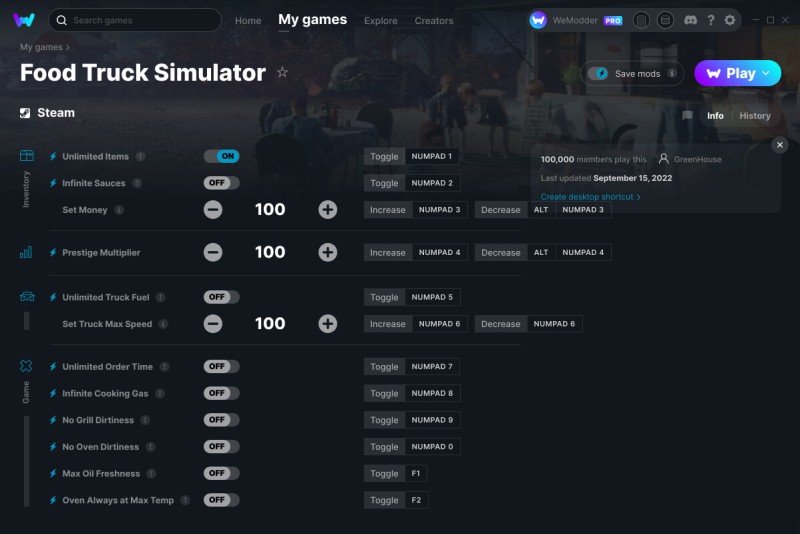Open Discord icon in header
Viewport: 800px width, 534px height.
[x=690, y=20]
